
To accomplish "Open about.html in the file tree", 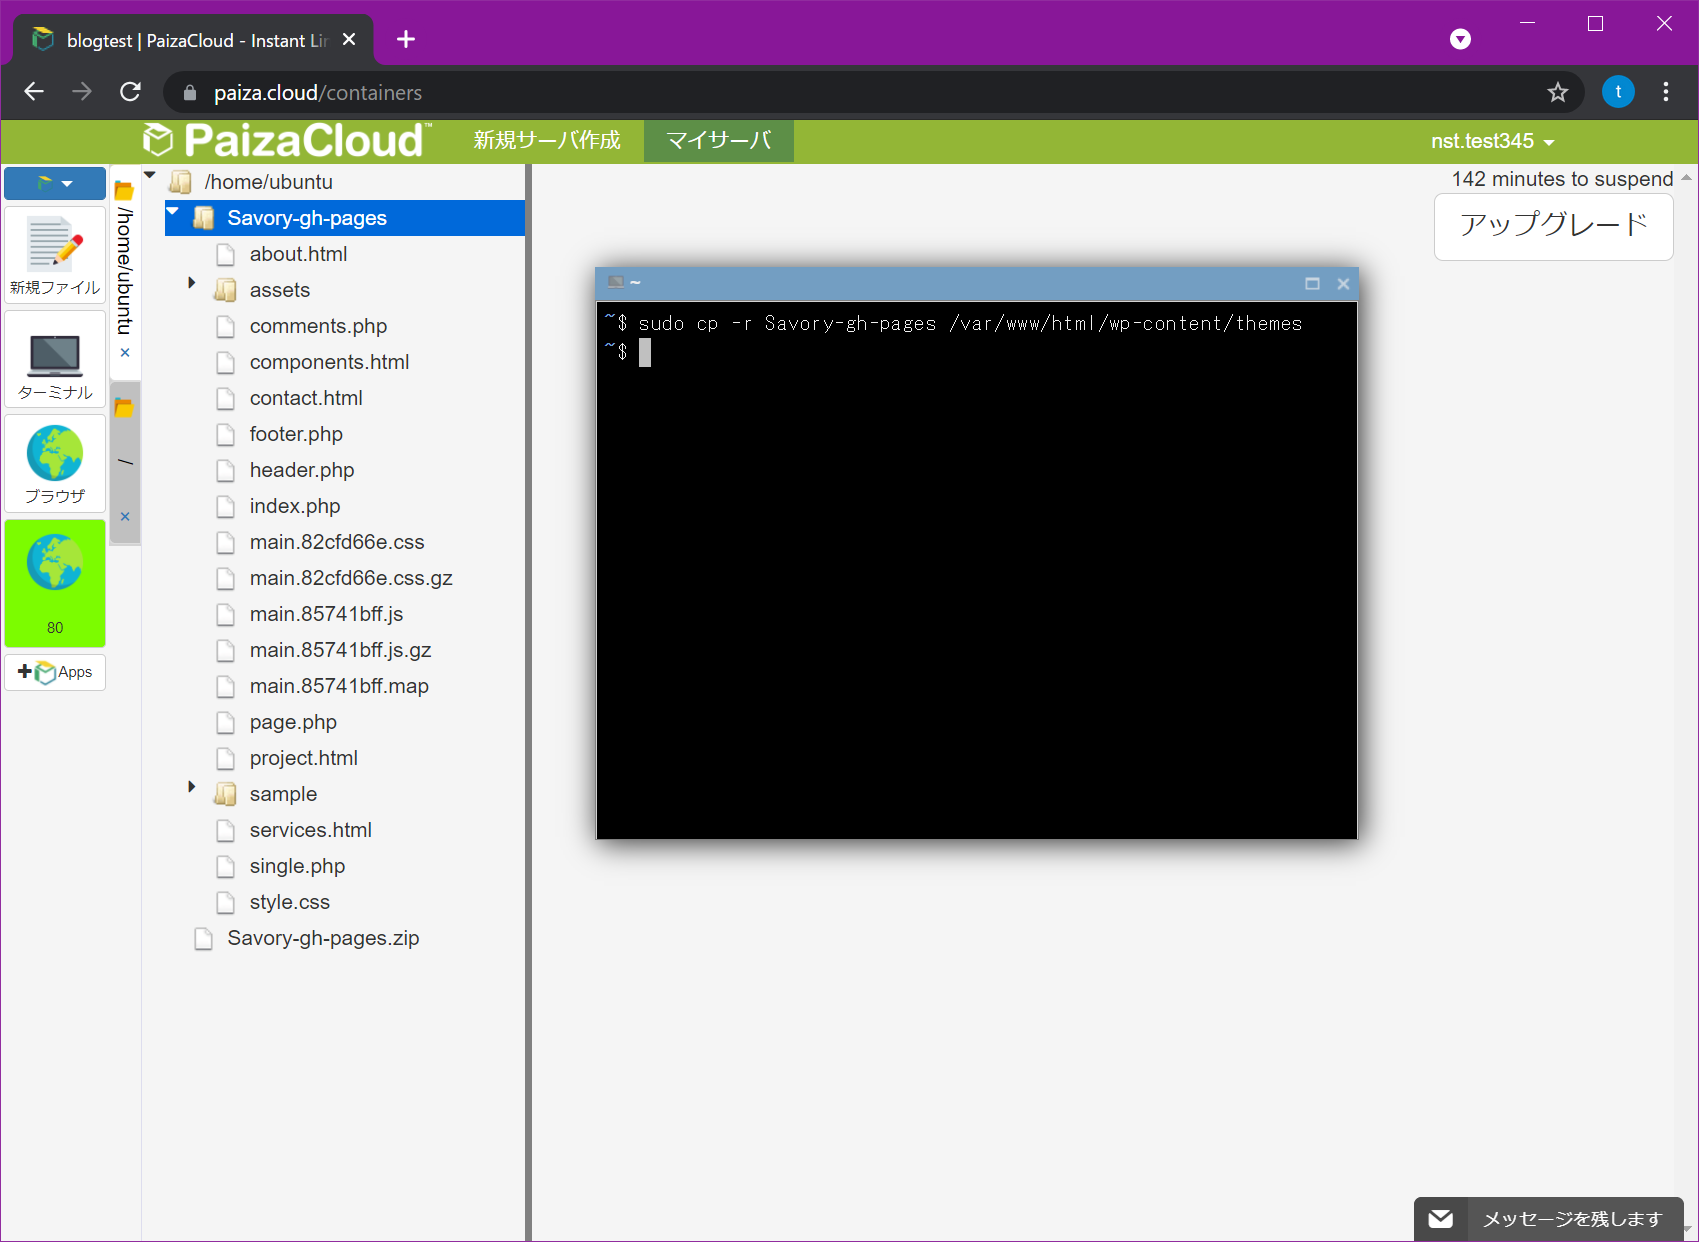I will pyautogui.click(x=298, y=254).
